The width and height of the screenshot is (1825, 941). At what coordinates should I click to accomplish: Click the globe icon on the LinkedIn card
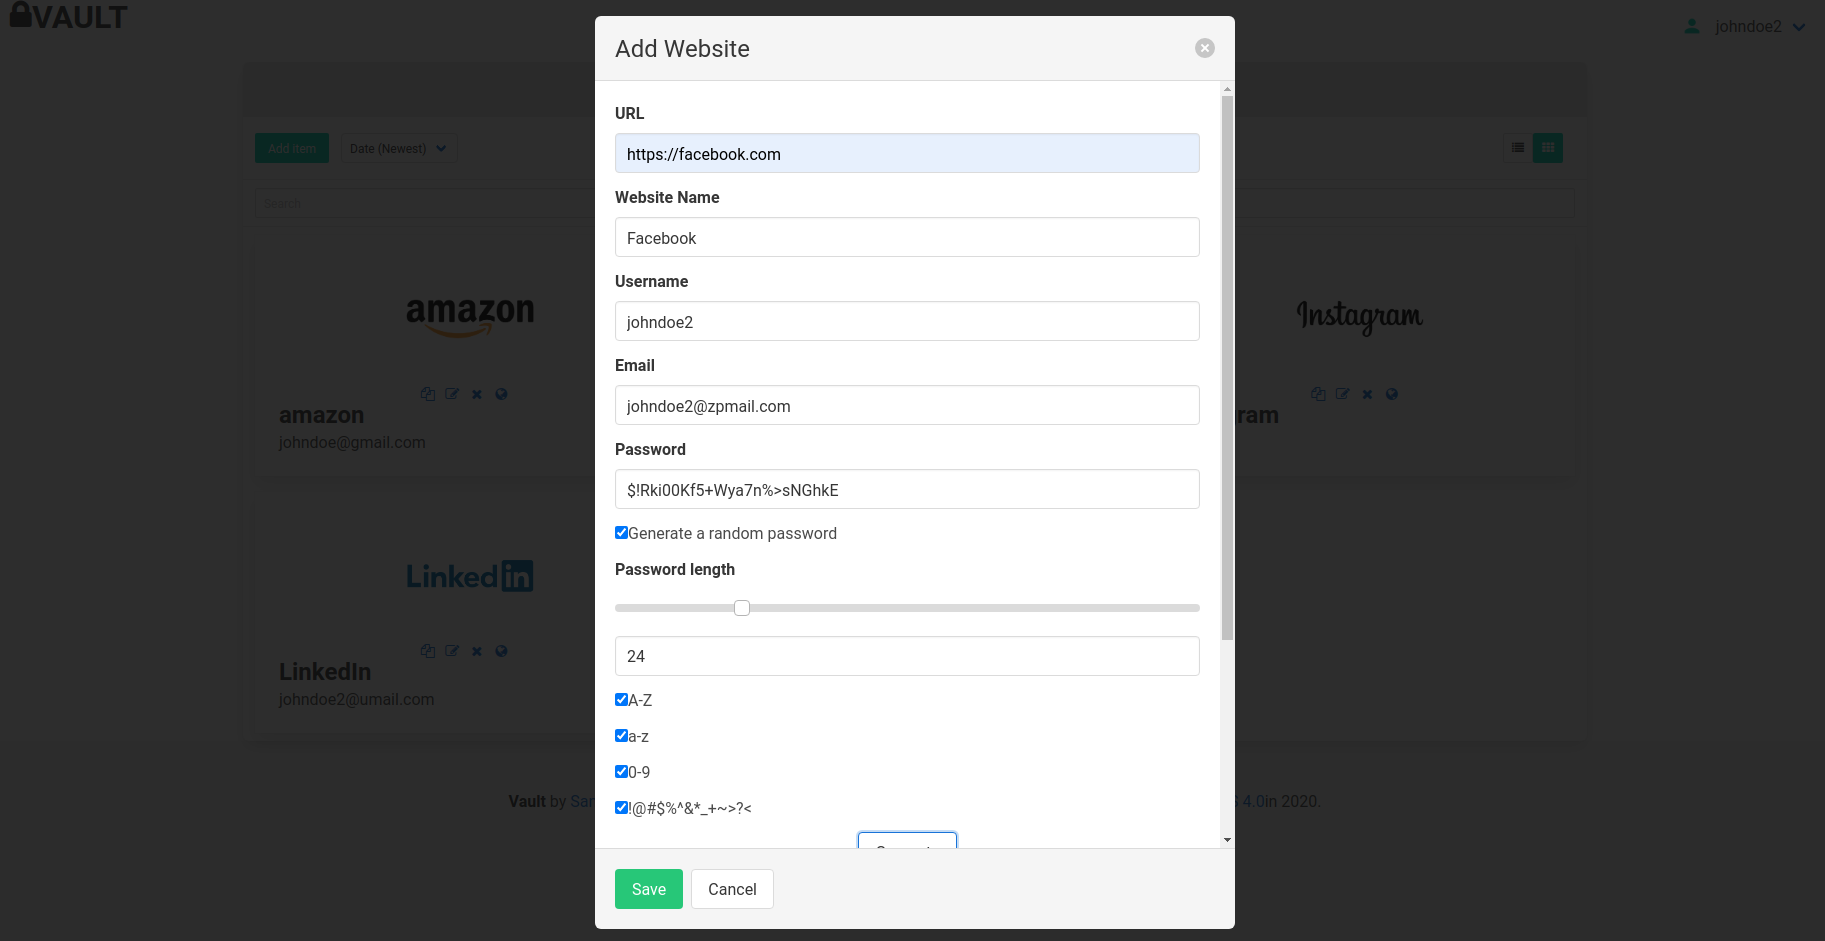click(502, 651)
